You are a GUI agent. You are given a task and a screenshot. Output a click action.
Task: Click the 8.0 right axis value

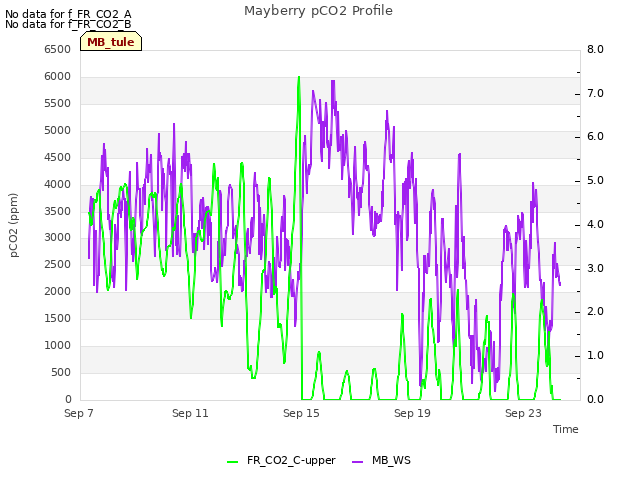click(595, 49)
